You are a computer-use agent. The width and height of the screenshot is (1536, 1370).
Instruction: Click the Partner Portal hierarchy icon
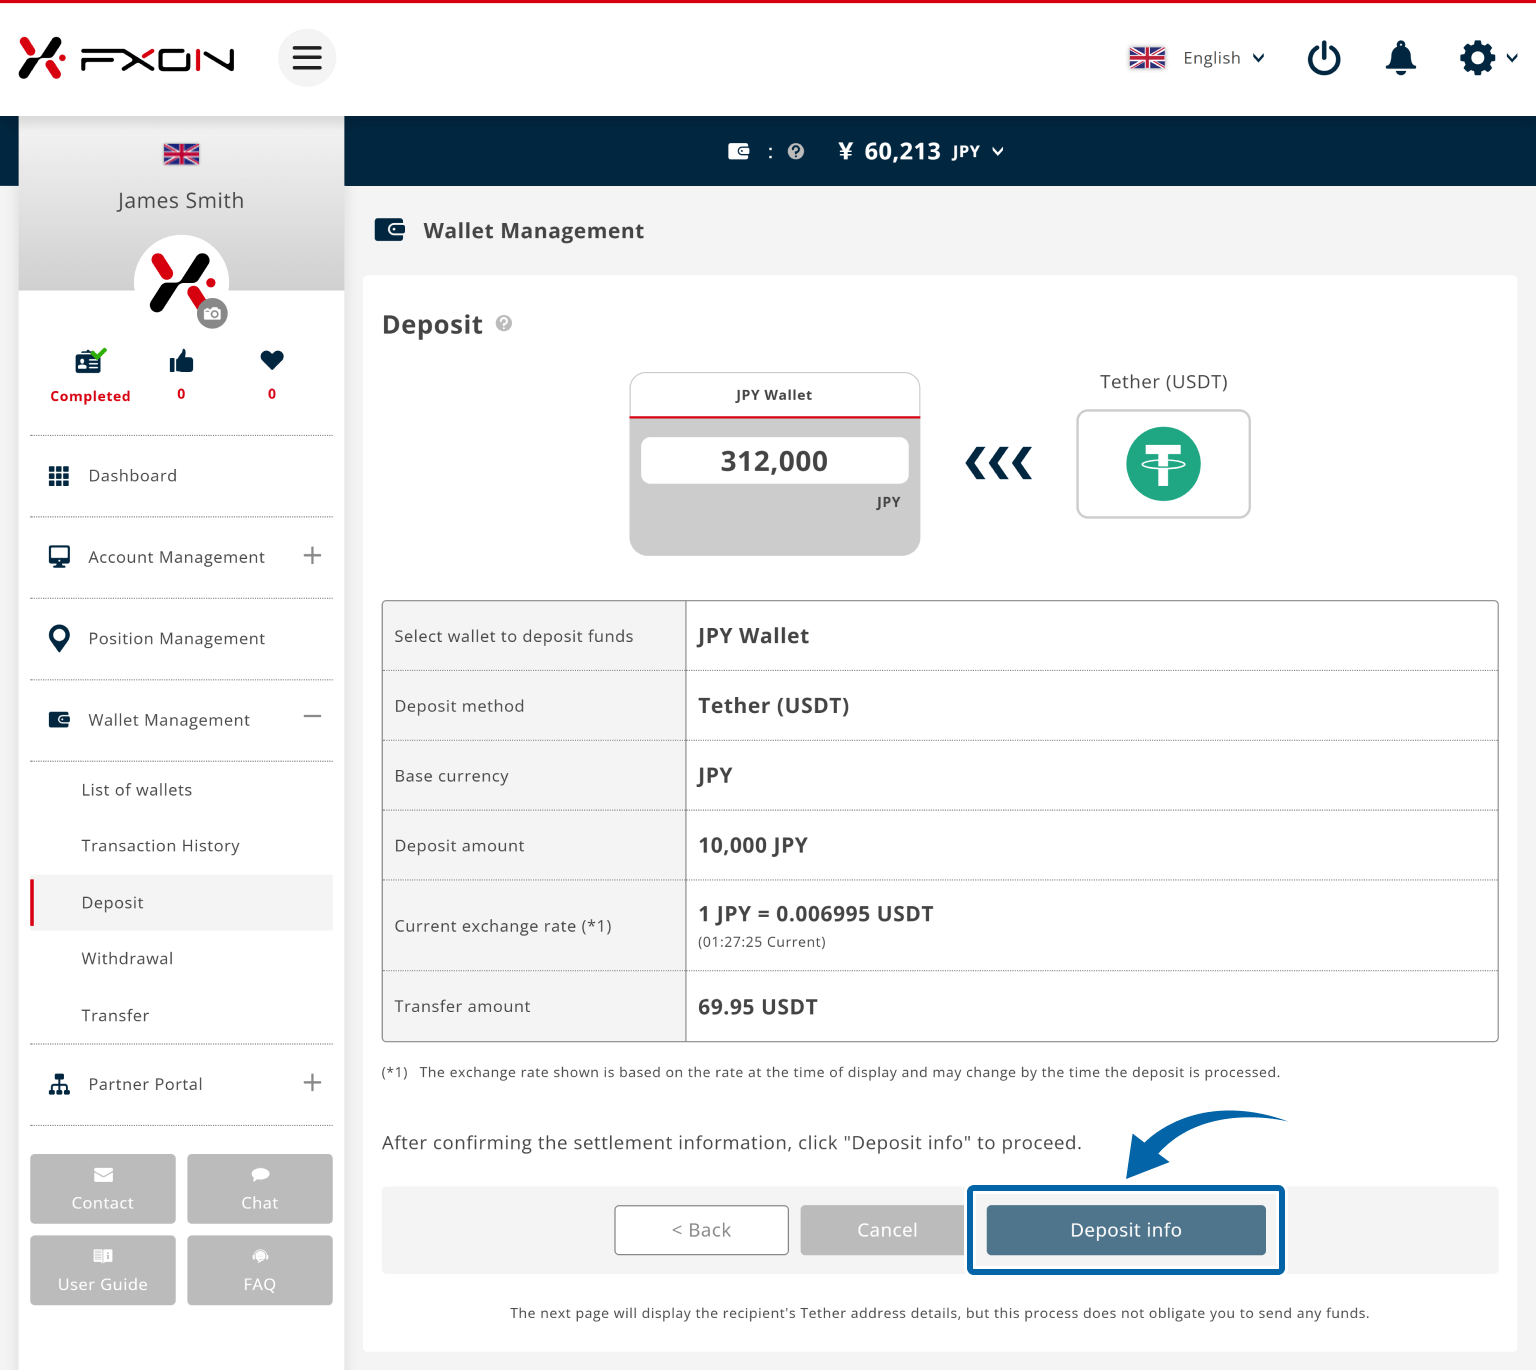click(x=59, y=1084)
